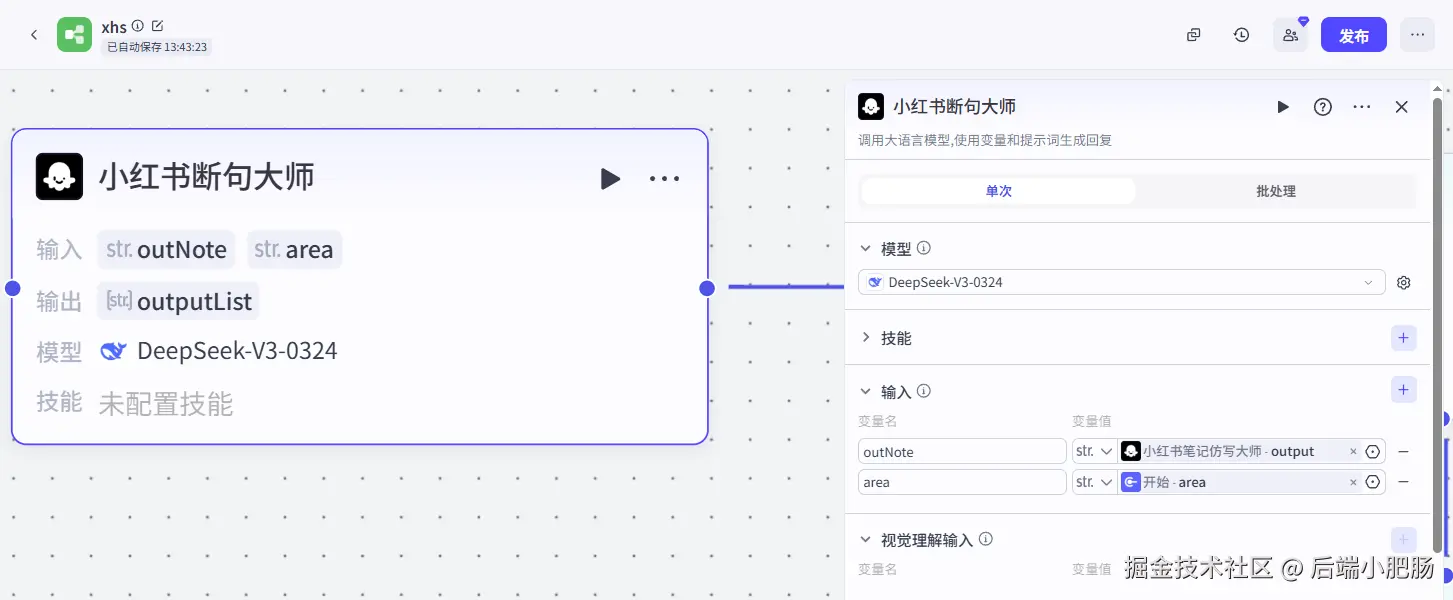The image size is (1453, 600).
Task: Add a skill with plus button
Action: pos(1404,338)
